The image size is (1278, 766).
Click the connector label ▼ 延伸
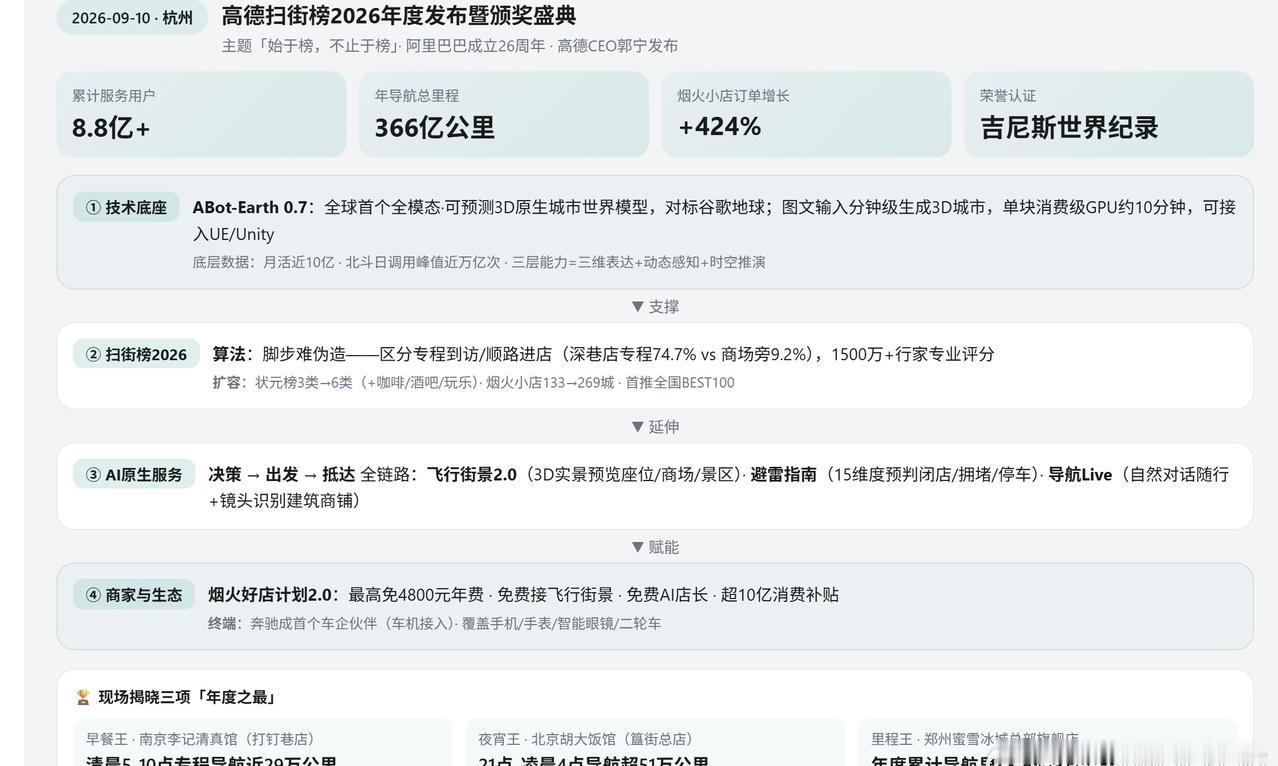click(x=655, y=426)
